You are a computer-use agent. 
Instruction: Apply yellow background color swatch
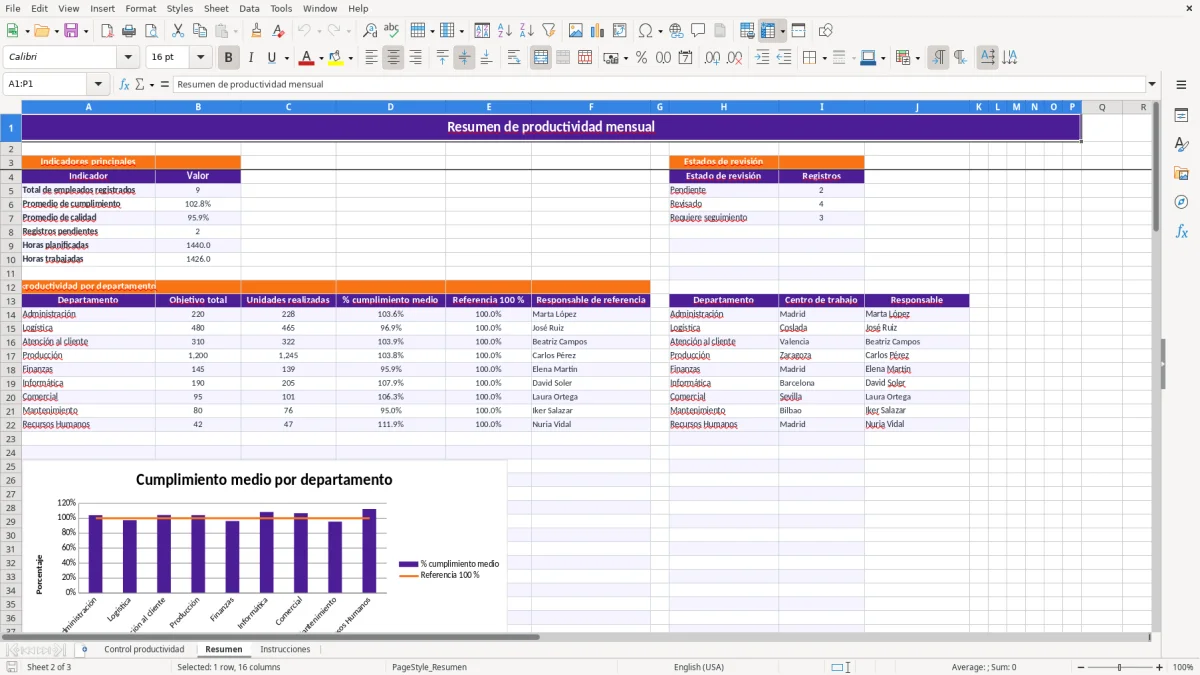click(x=335, y=58)
